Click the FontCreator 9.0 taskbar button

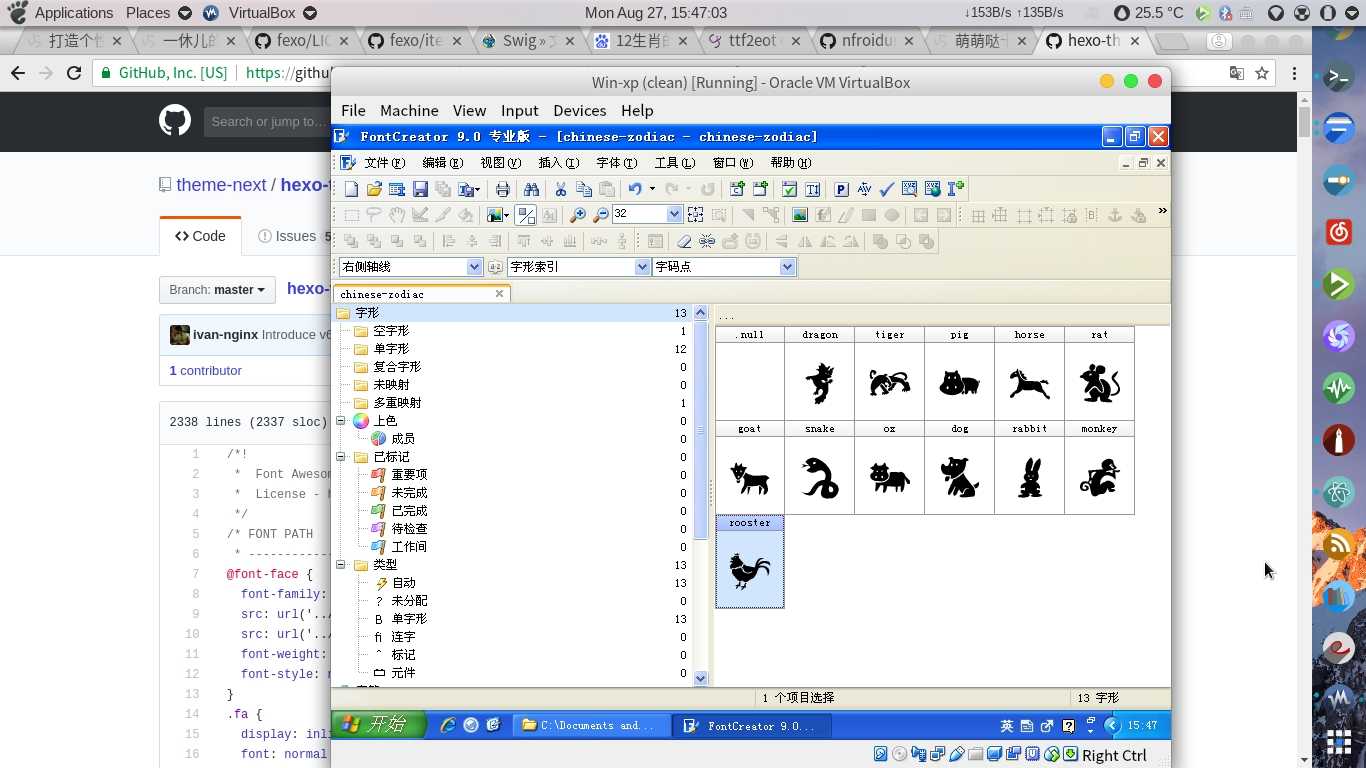(750, 726)
